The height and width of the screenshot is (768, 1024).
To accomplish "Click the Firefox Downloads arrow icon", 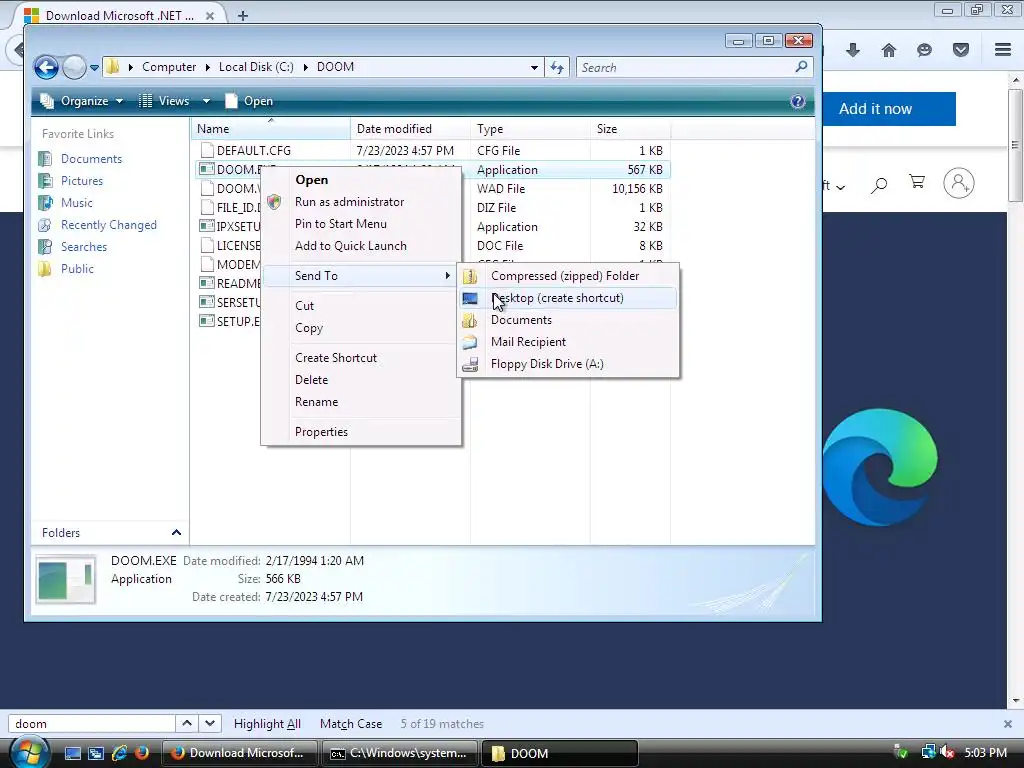I will point(853,50).
